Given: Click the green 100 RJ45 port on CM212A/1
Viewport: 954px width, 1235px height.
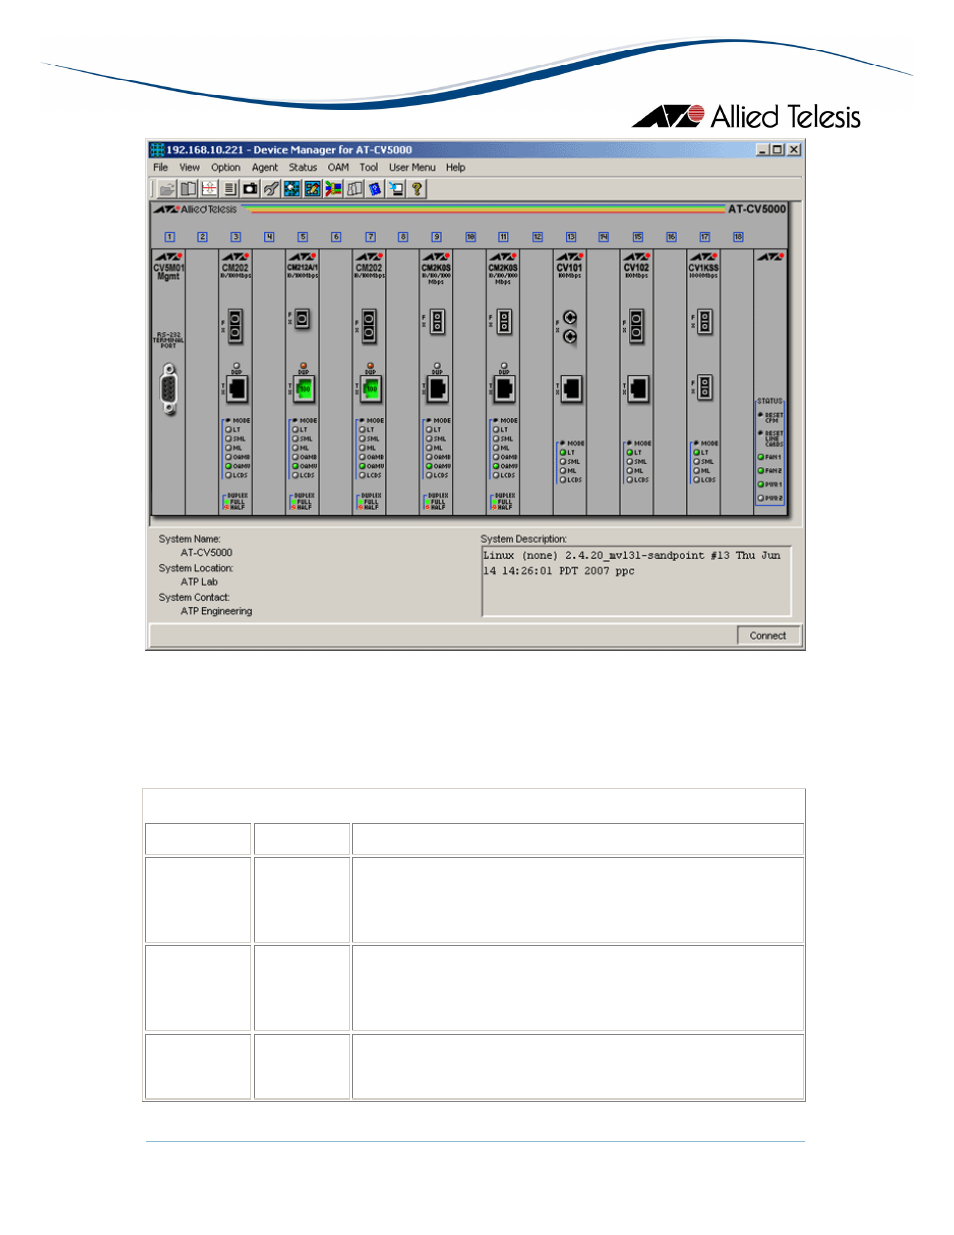Looking at the screenshot, I should pyautogui.click(x=304, y=388).
